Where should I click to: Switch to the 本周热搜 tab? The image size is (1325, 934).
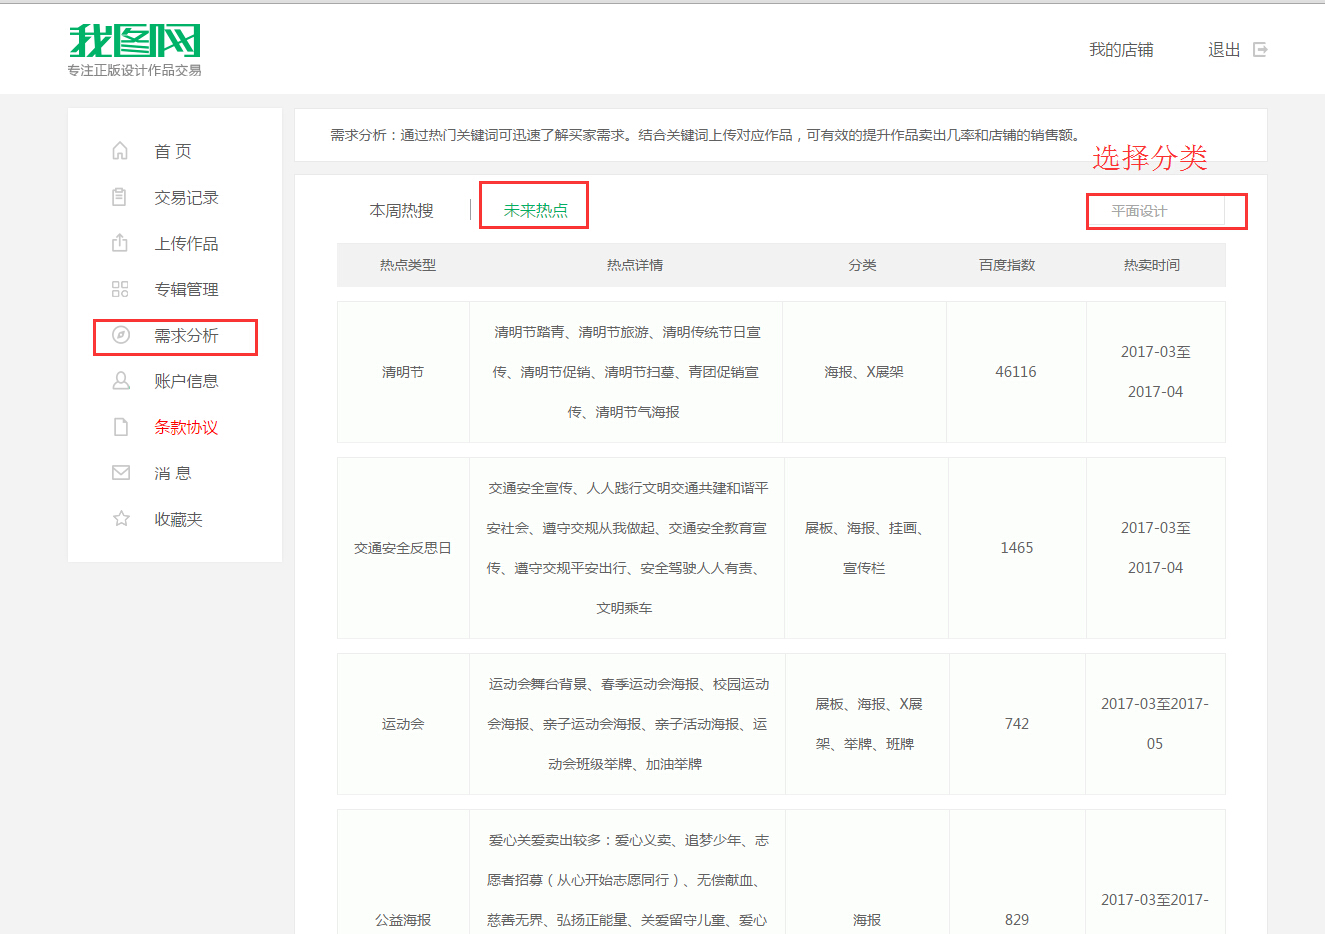pos(402,210)
